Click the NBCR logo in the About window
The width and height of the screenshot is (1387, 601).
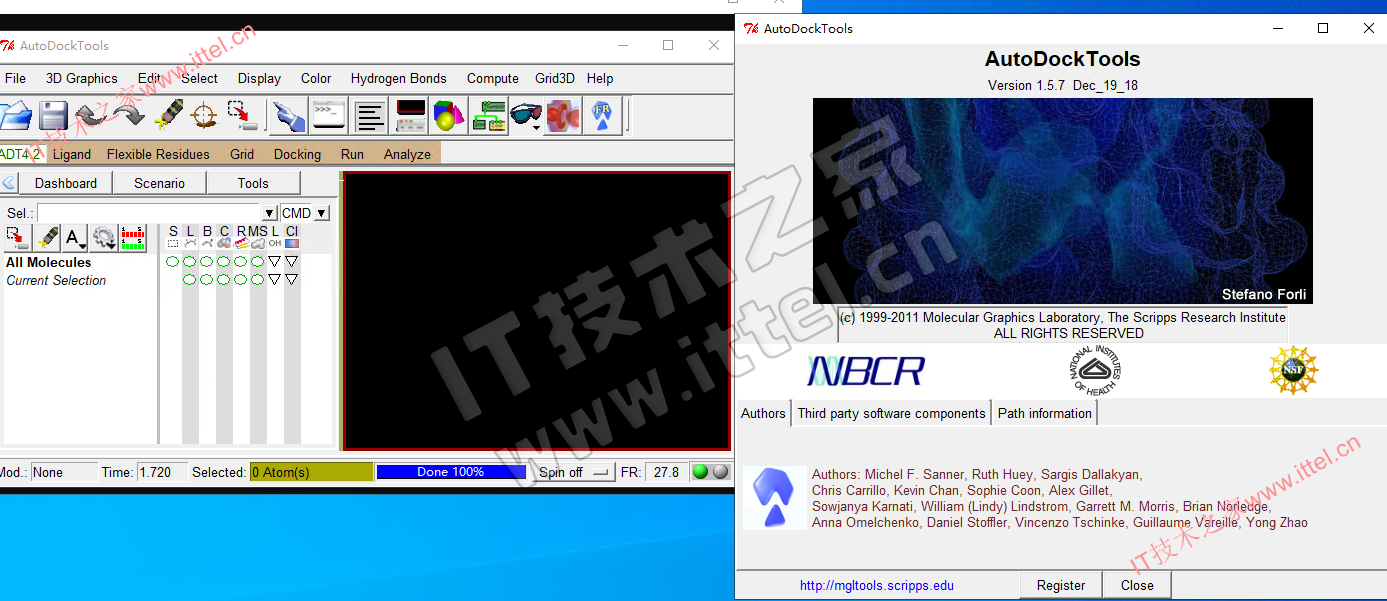[x=866, y=371]
